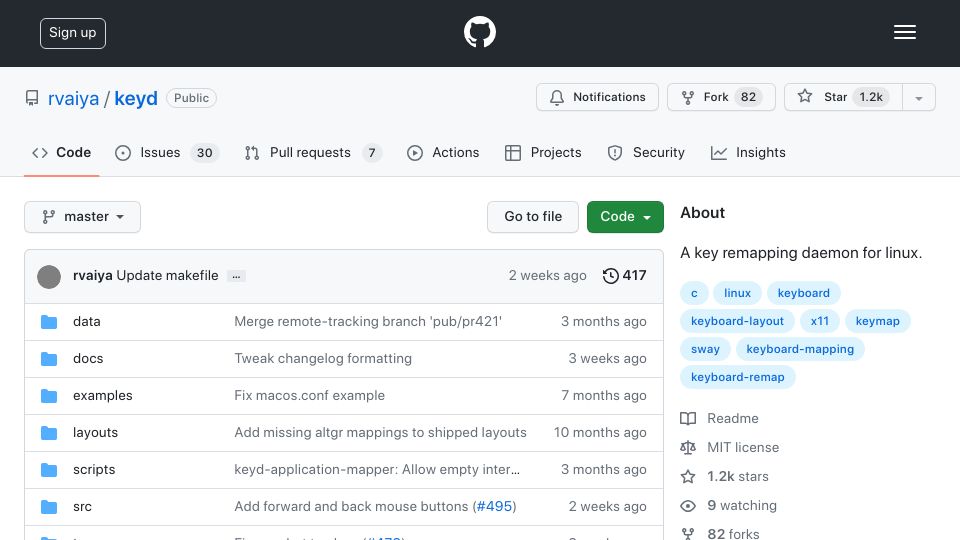960x540 pixels.
Task: Click the src folder icon
Action: point(49,507)
